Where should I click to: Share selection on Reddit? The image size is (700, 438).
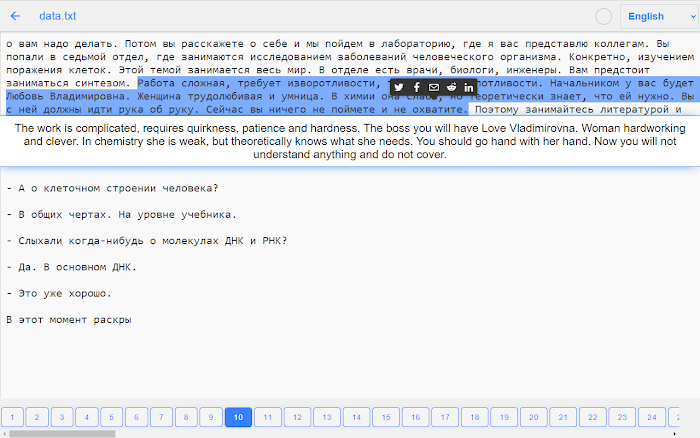pos(451,88)
